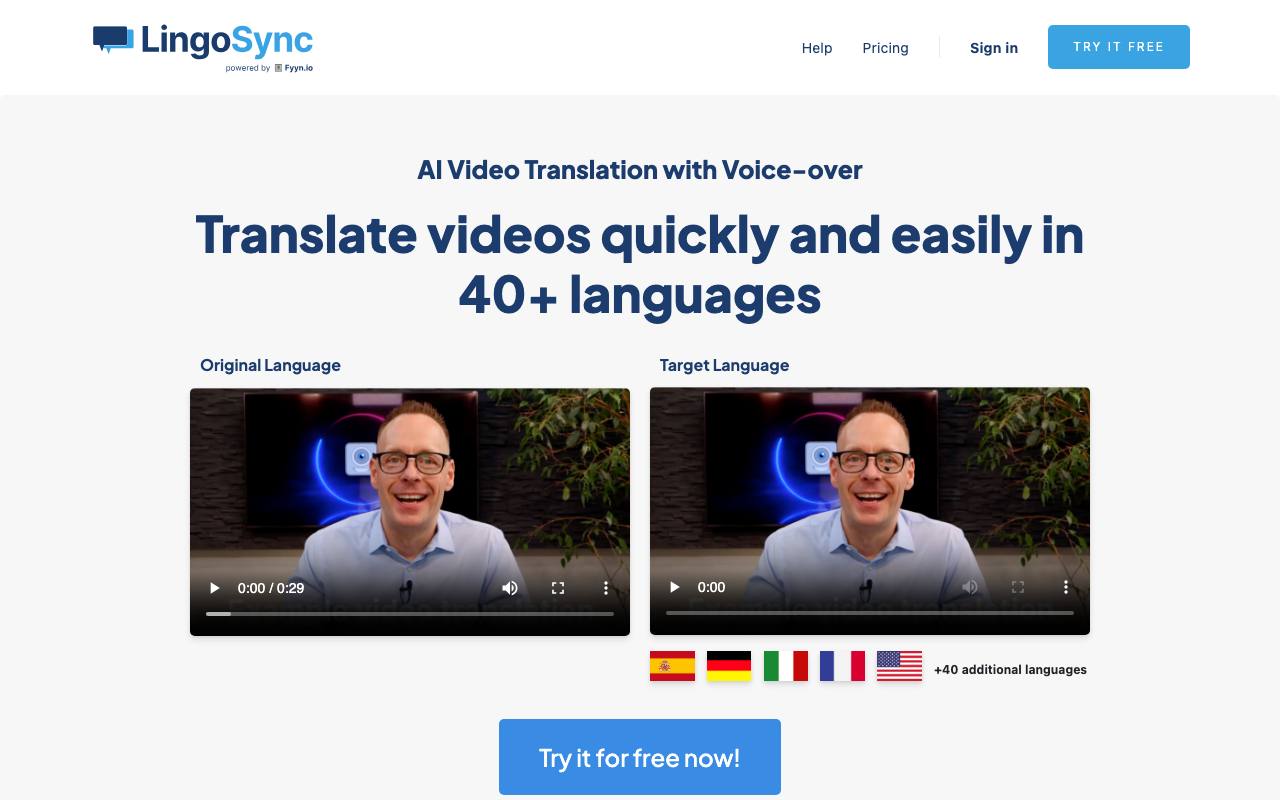Click the 'Try it for free now!' button
The width and height of the screenshot is (1280, 800).
(x=640, y=757)
